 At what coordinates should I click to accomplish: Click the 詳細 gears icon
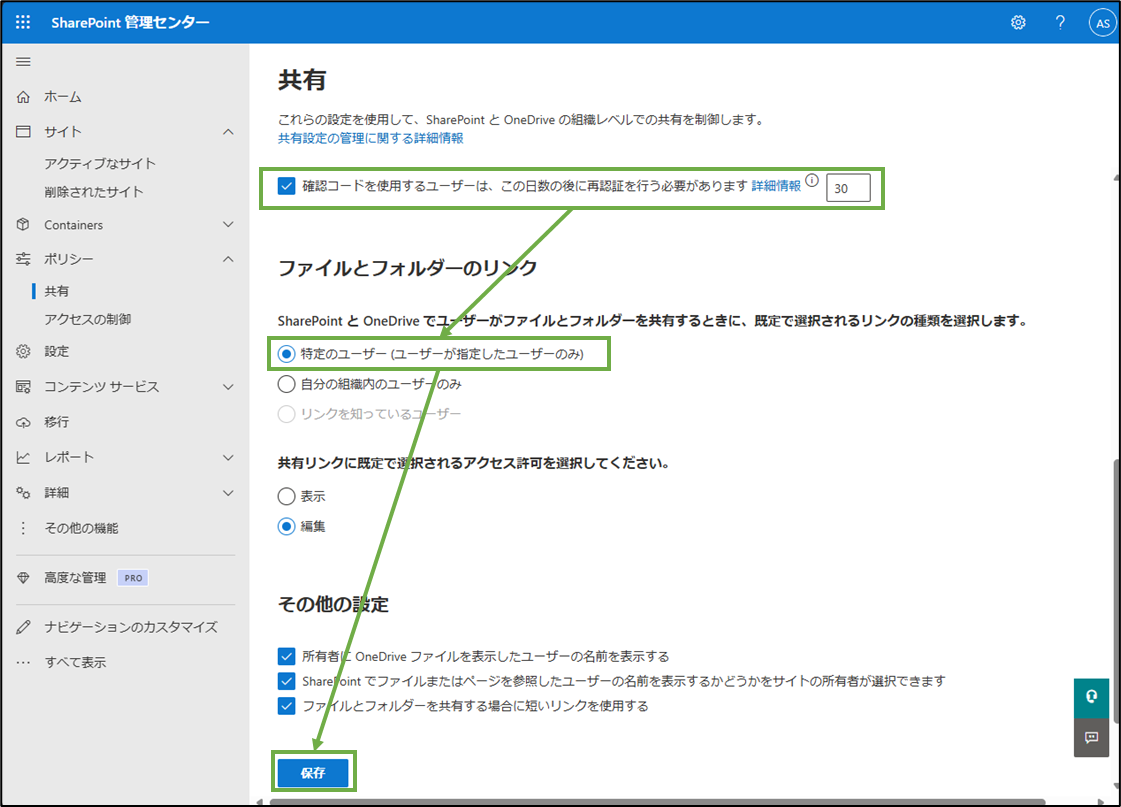point(23,492)
